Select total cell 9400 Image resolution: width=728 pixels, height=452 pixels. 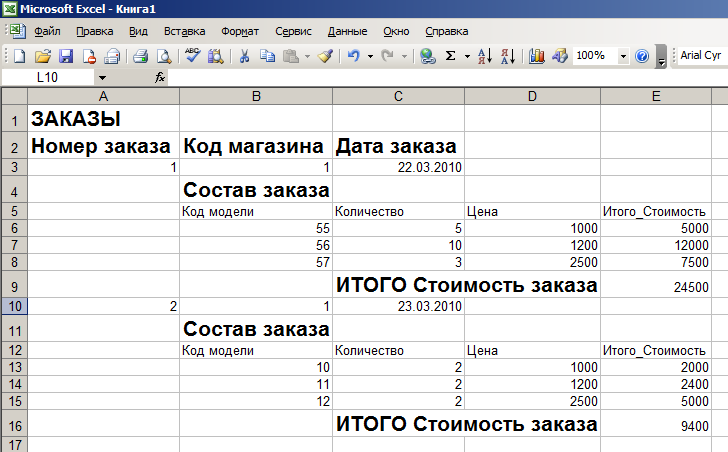656,424
